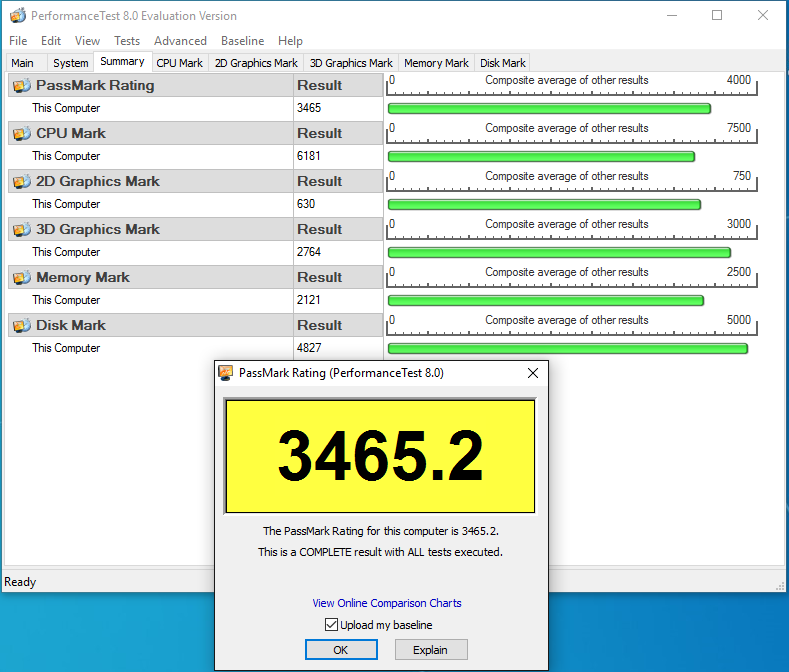
Task: Click the 2D Graphics Mark green bar
Action: pyautogui.click(x=544, y=204)
